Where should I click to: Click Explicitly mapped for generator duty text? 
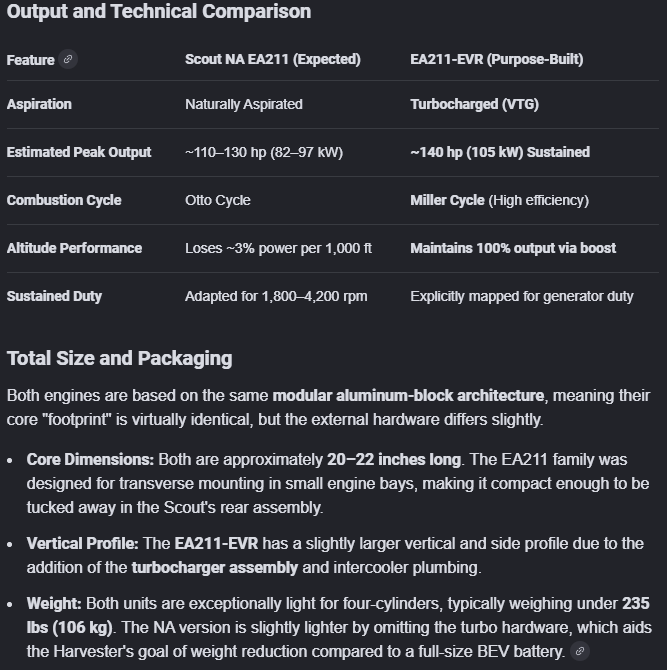point(522,296)
